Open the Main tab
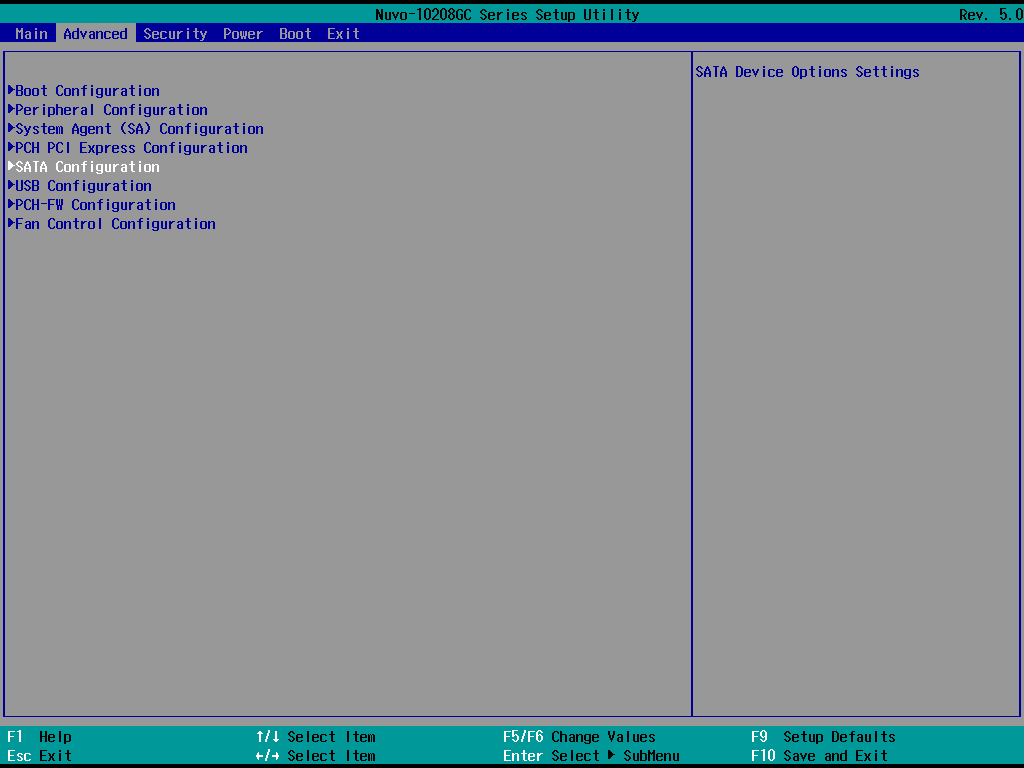1024x768 pixels. coord(31,34)
